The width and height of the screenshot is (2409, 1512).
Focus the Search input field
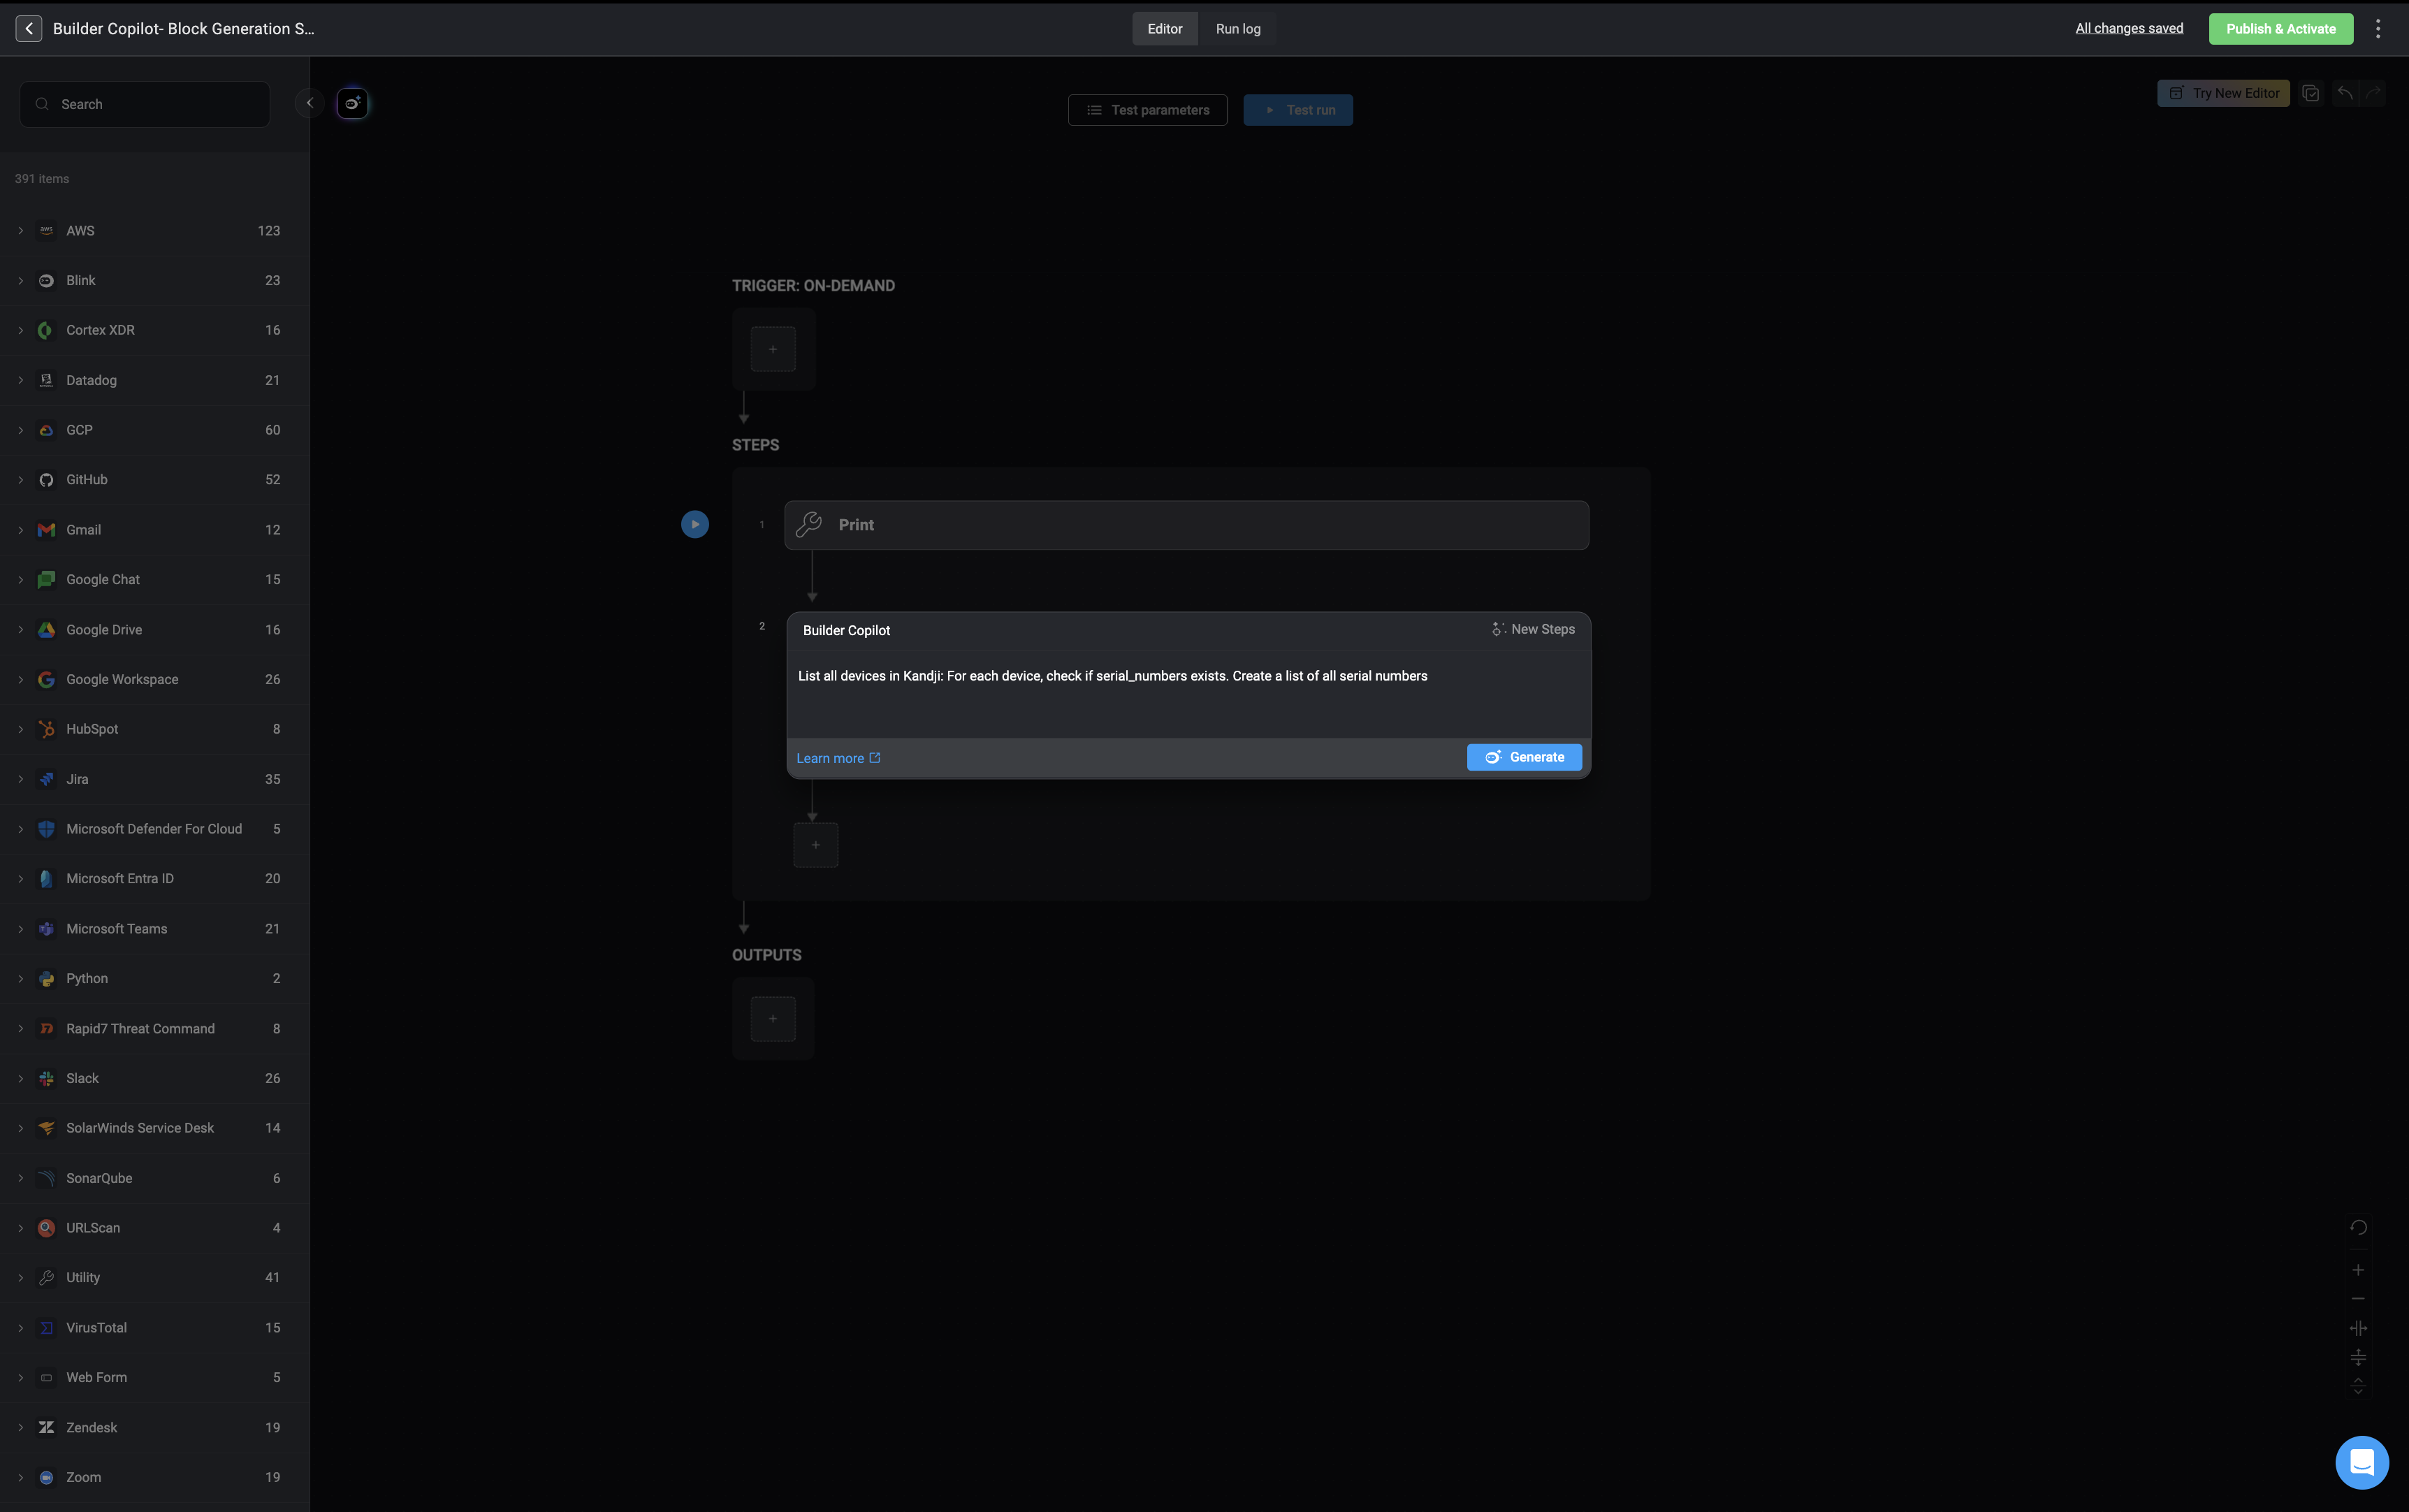[145, 104]
